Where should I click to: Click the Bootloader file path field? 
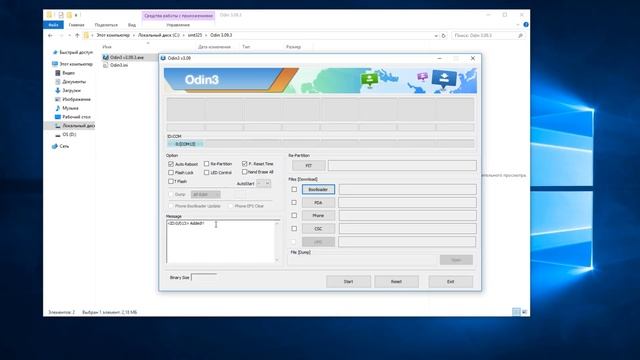point(407,189)
